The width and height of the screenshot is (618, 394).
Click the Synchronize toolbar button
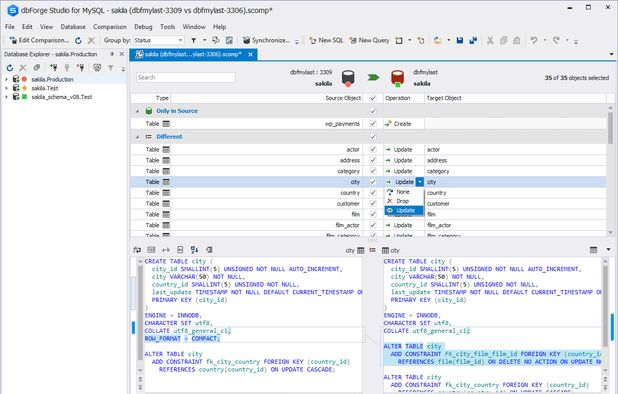coord(266,40)
